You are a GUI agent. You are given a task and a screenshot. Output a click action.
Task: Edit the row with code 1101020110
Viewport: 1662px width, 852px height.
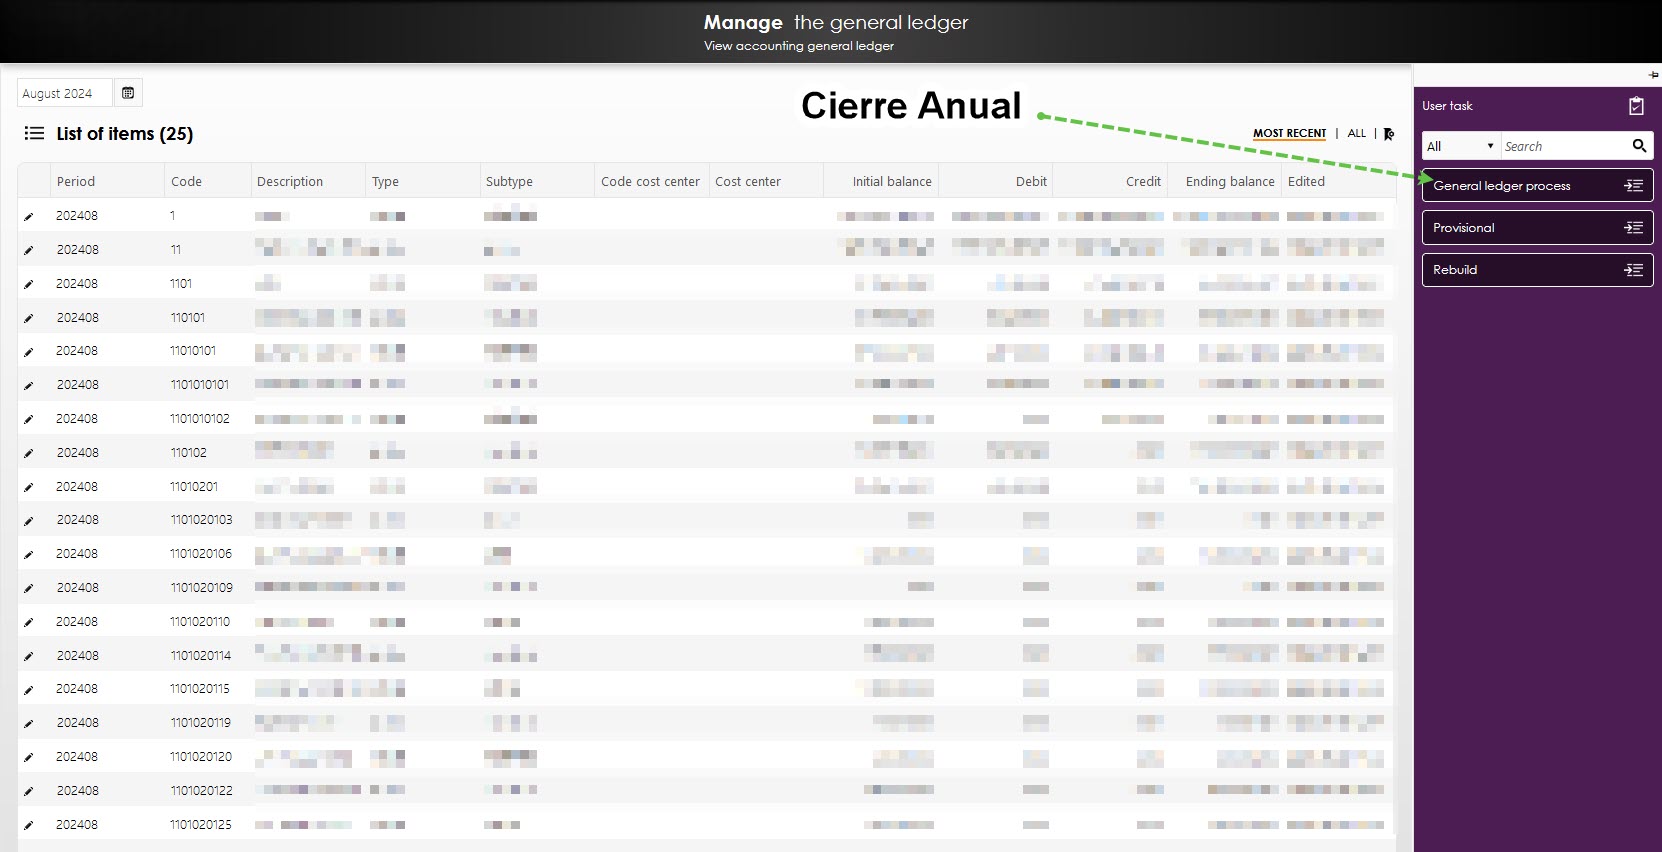click(29, 622)
